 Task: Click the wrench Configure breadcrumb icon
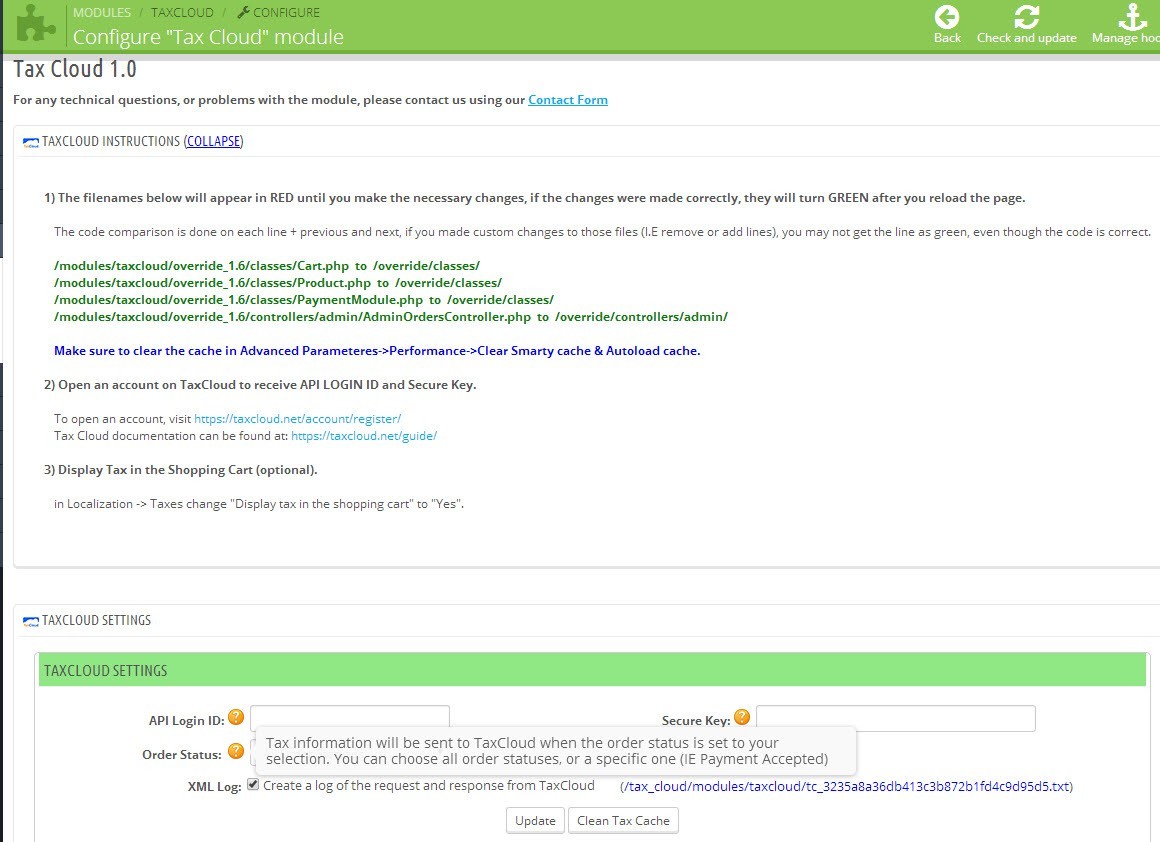coord(243,12)
